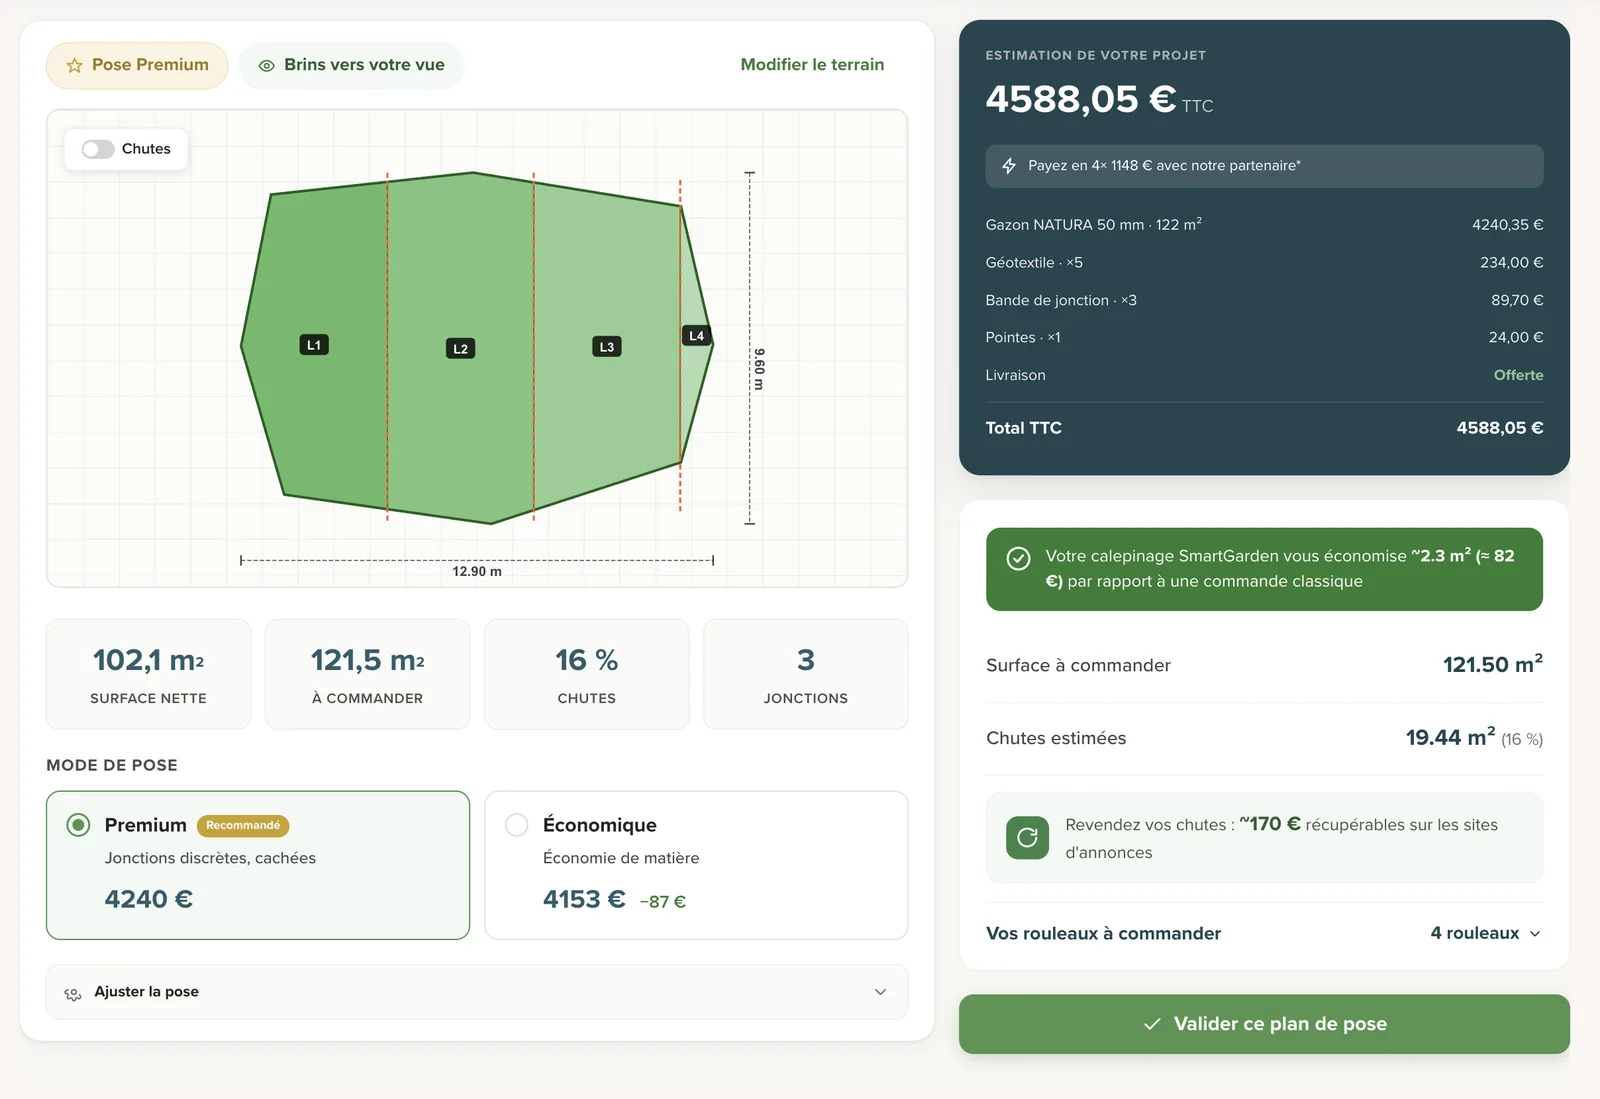Click the Payez en 4× partner payment banner
1600x1099 pixels.
pos(1264,166)
